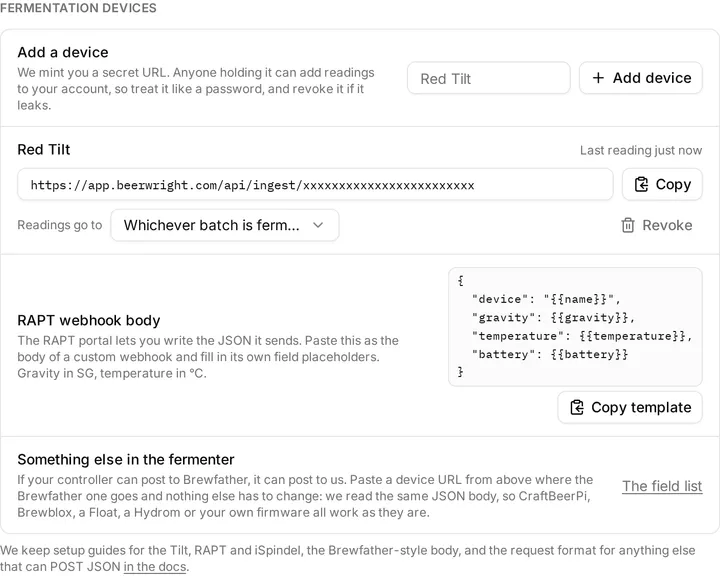Open the 'Readings go to' batch dropdown
The height and width of the screenshot is (576, 720).
click(x=225, y=225)
